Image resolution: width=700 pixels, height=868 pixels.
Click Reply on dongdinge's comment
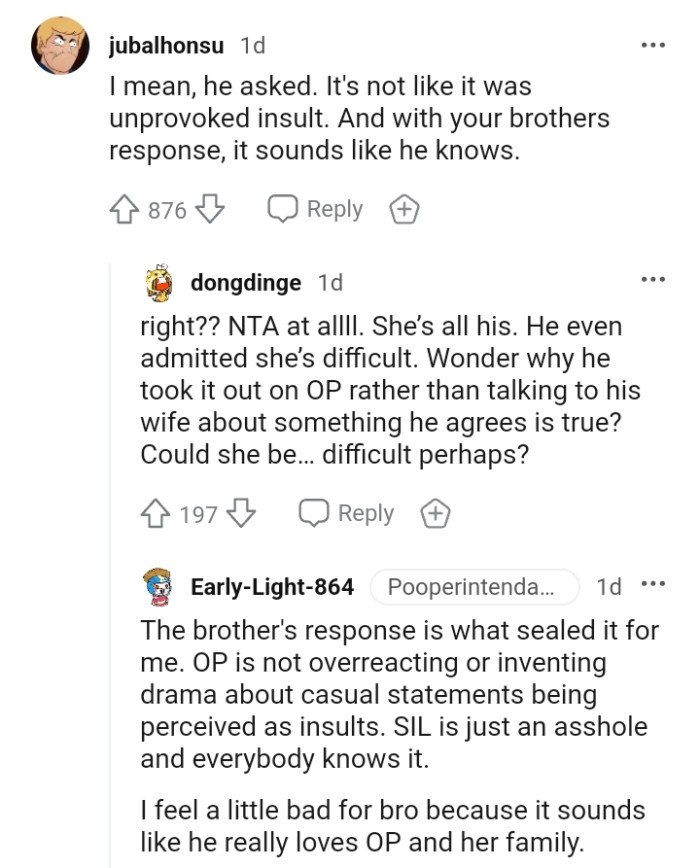tap(365, 513)
